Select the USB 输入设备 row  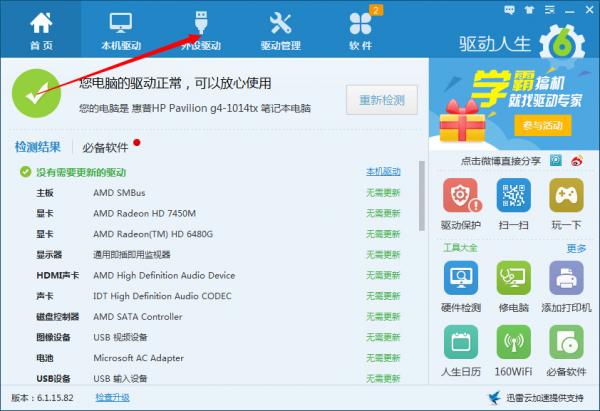pos(218,379)
